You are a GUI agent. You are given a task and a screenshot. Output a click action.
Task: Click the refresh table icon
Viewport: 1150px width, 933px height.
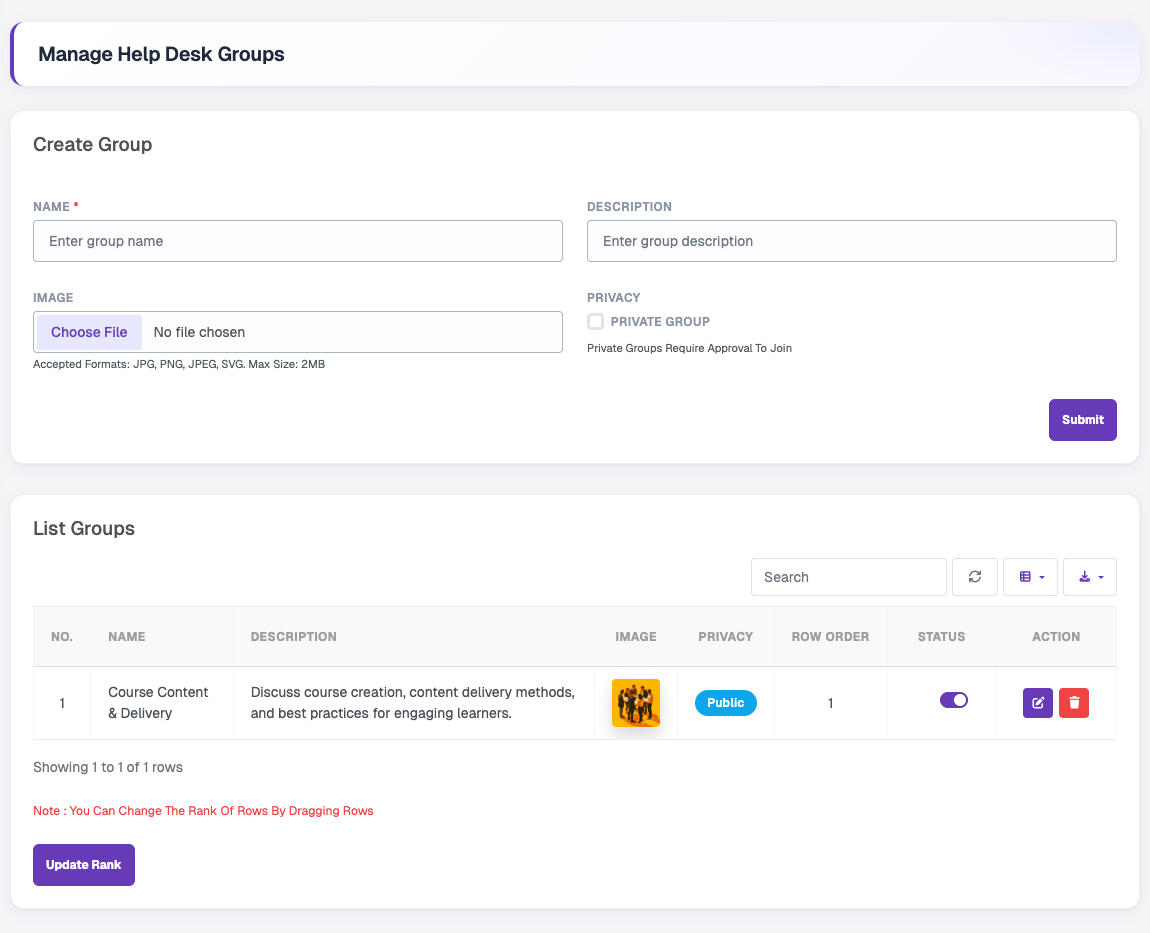(x=974, y=577)
